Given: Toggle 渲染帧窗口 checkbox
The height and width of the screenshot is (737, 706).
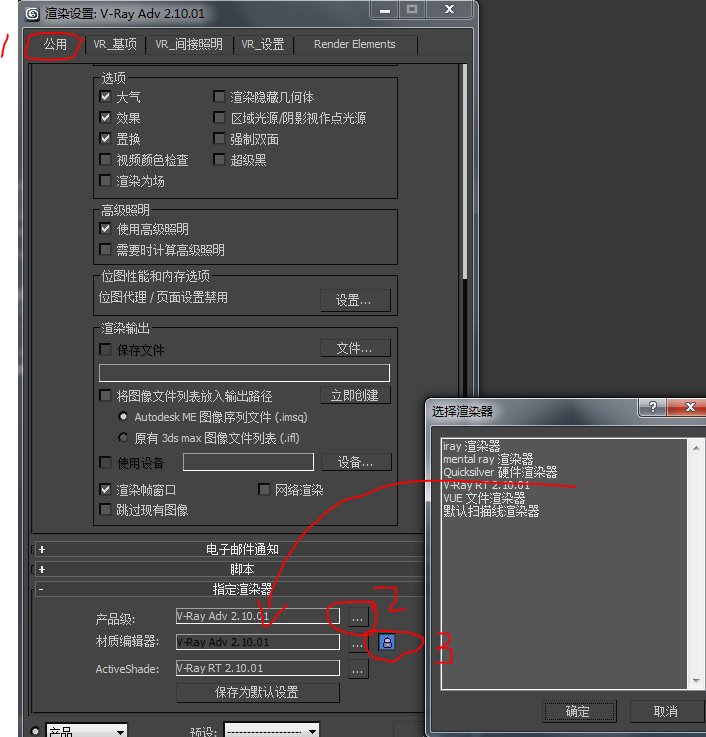Looking at the screenshot, I should click(105, 489).
